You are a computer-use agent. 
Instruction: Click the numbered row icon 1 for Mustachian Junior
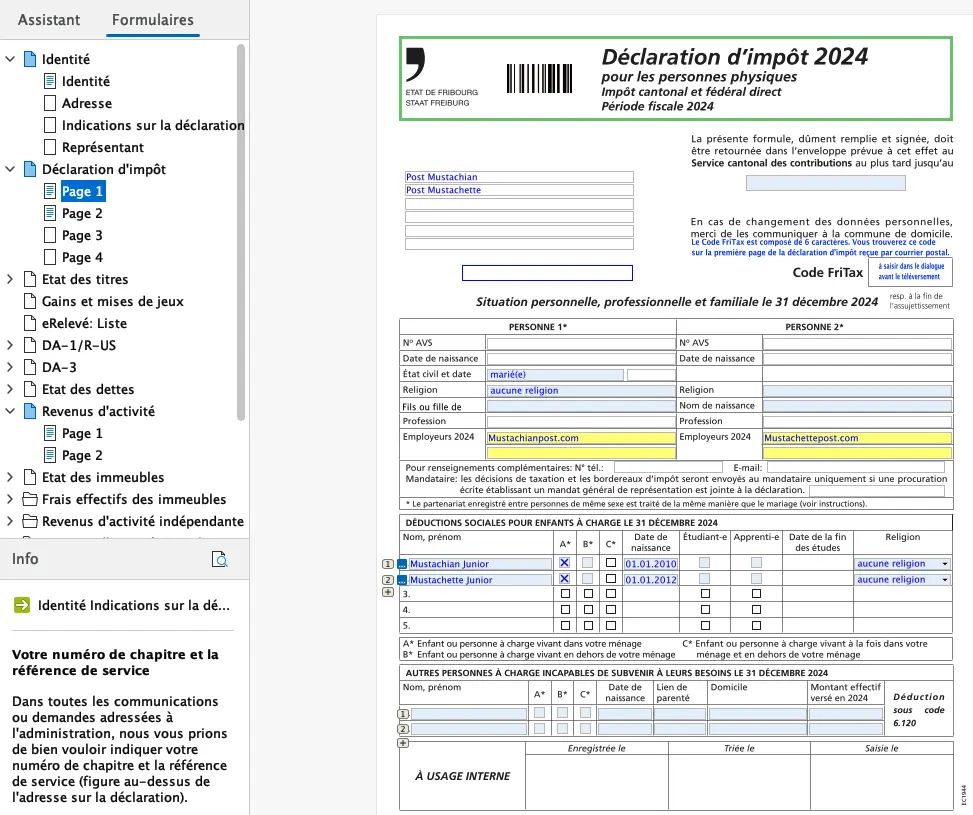pyautogui.click(x=386, y=564)
